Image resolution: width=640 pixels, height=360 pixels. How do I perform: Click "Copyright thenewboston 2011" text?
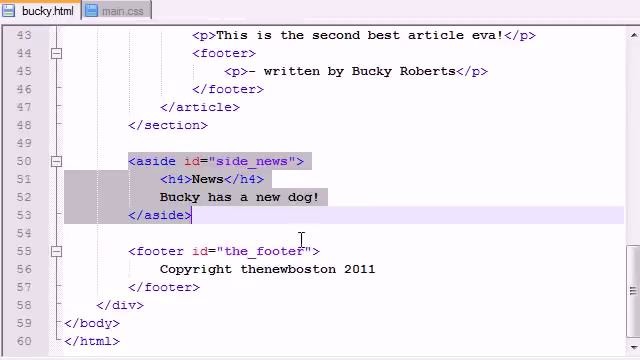click(267, 269)
